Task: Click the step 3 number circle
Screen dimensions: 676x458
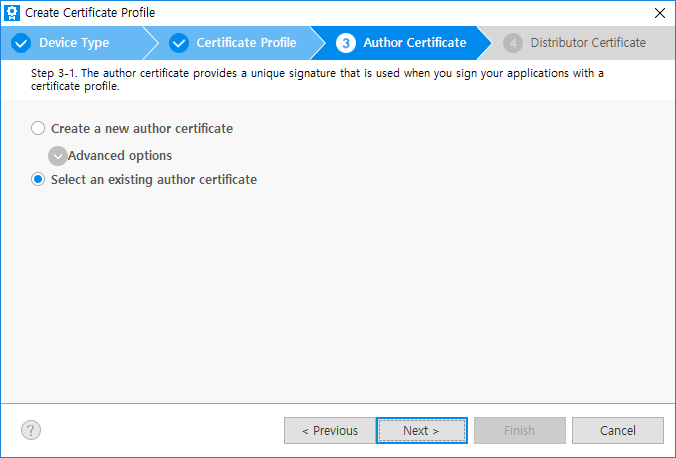Action: tap(346, 43)
